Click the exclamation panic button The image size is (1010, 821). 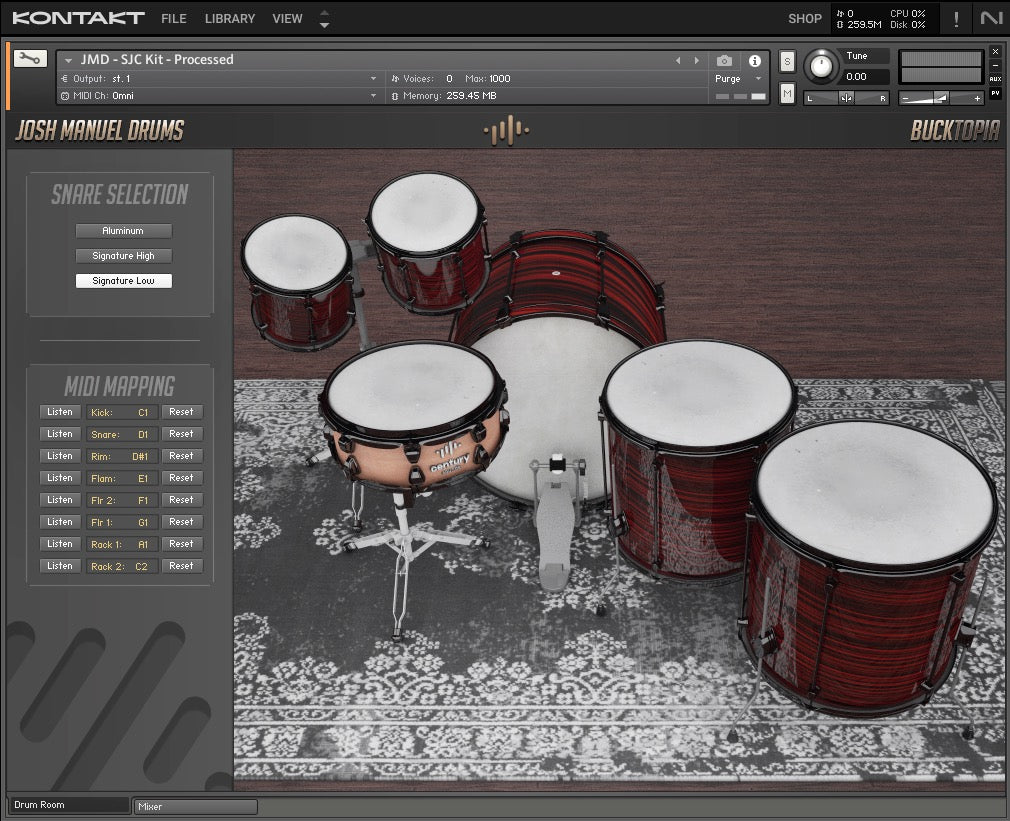coord(956,18)
